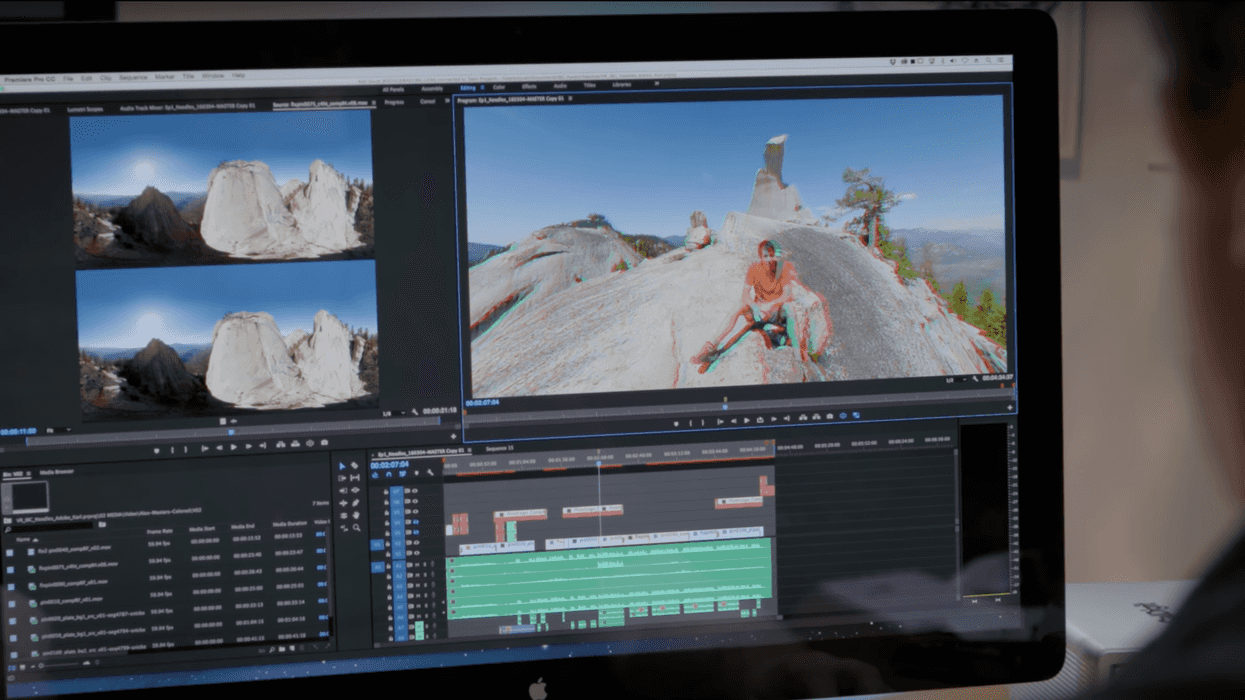
Task: Click Mark Out in Source monitor
Action: pos(186,449)
